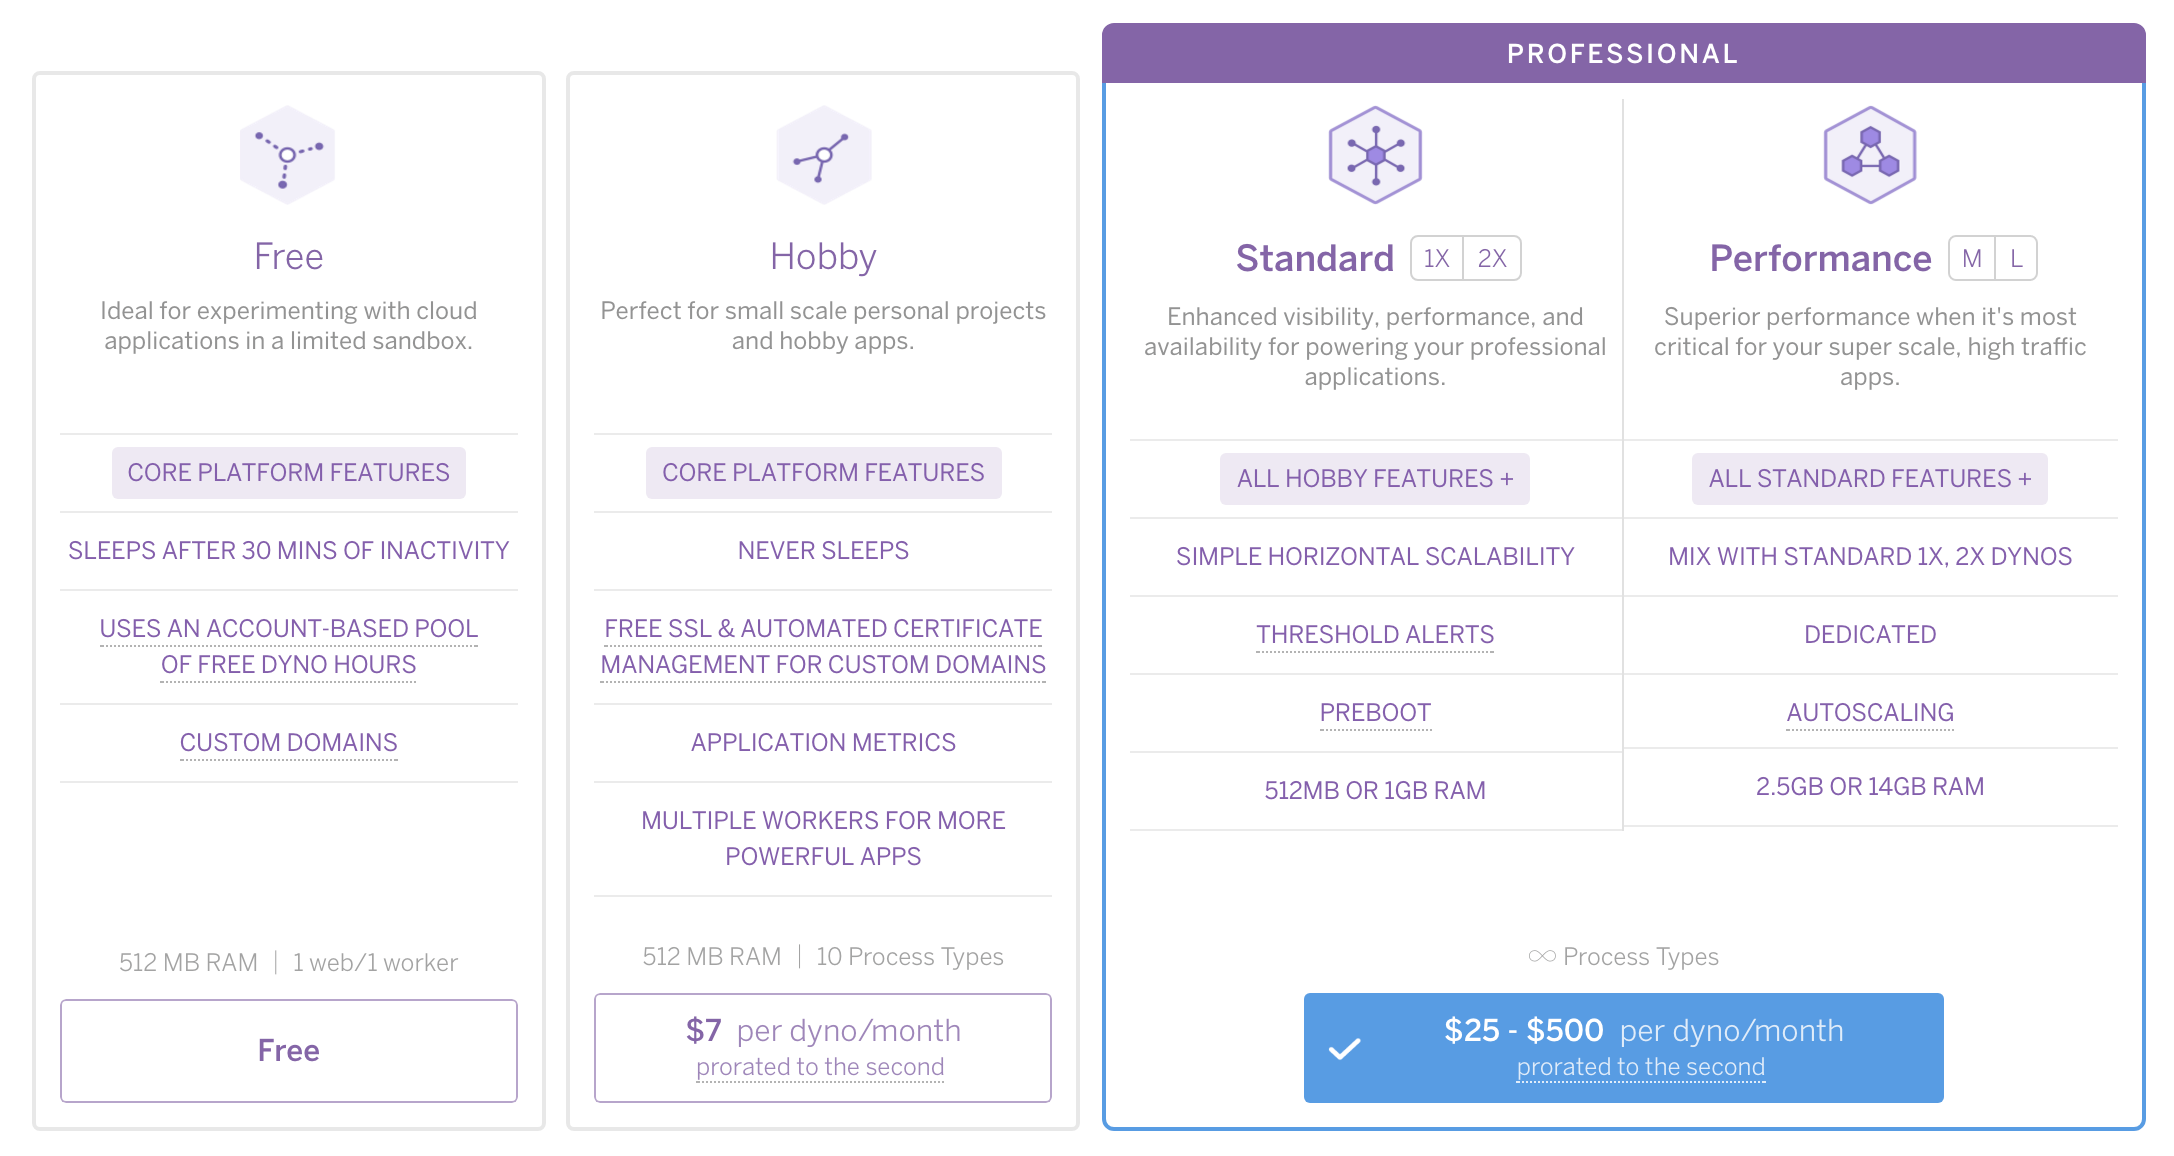Click the Standard tier hexagon icon
2174x1156 pixels.
1375,155
